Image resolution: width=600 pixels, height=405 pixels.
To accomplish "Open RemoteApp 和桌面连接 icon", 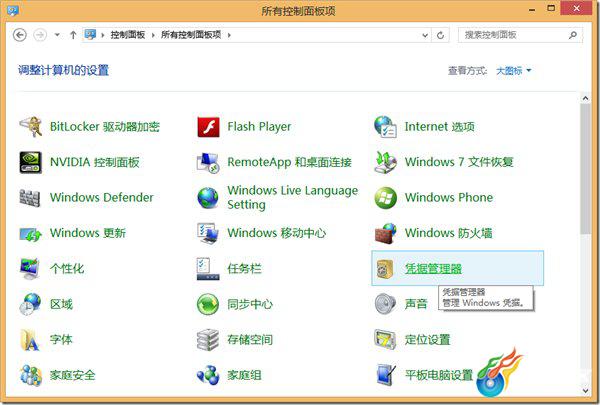I will click(x=208, y=162).
